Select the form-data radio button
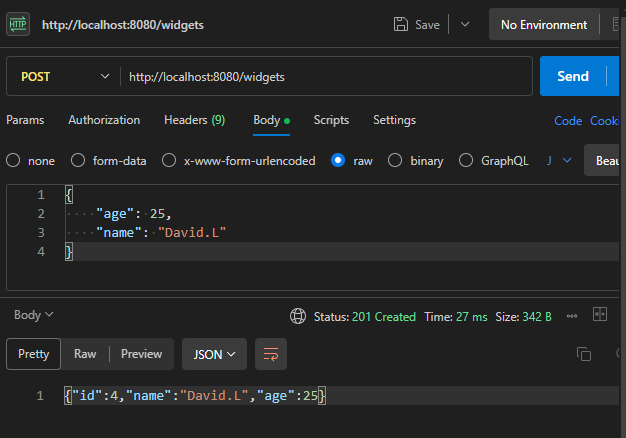 coord(77,160)
